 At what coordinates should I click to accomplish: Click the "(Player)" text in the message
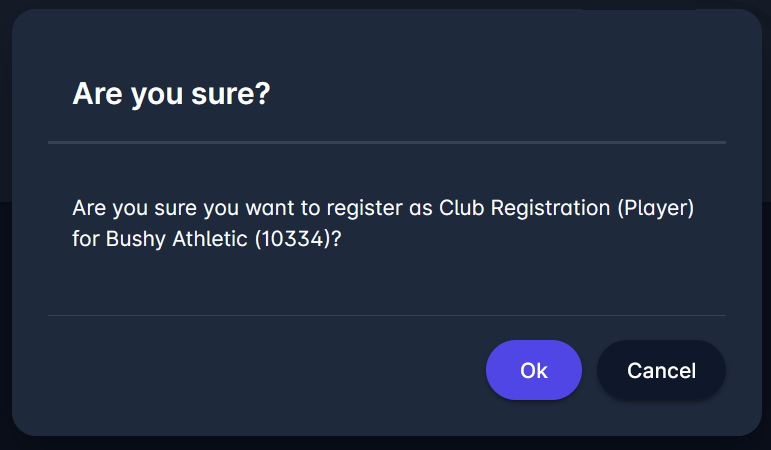[x=655, y=209]
